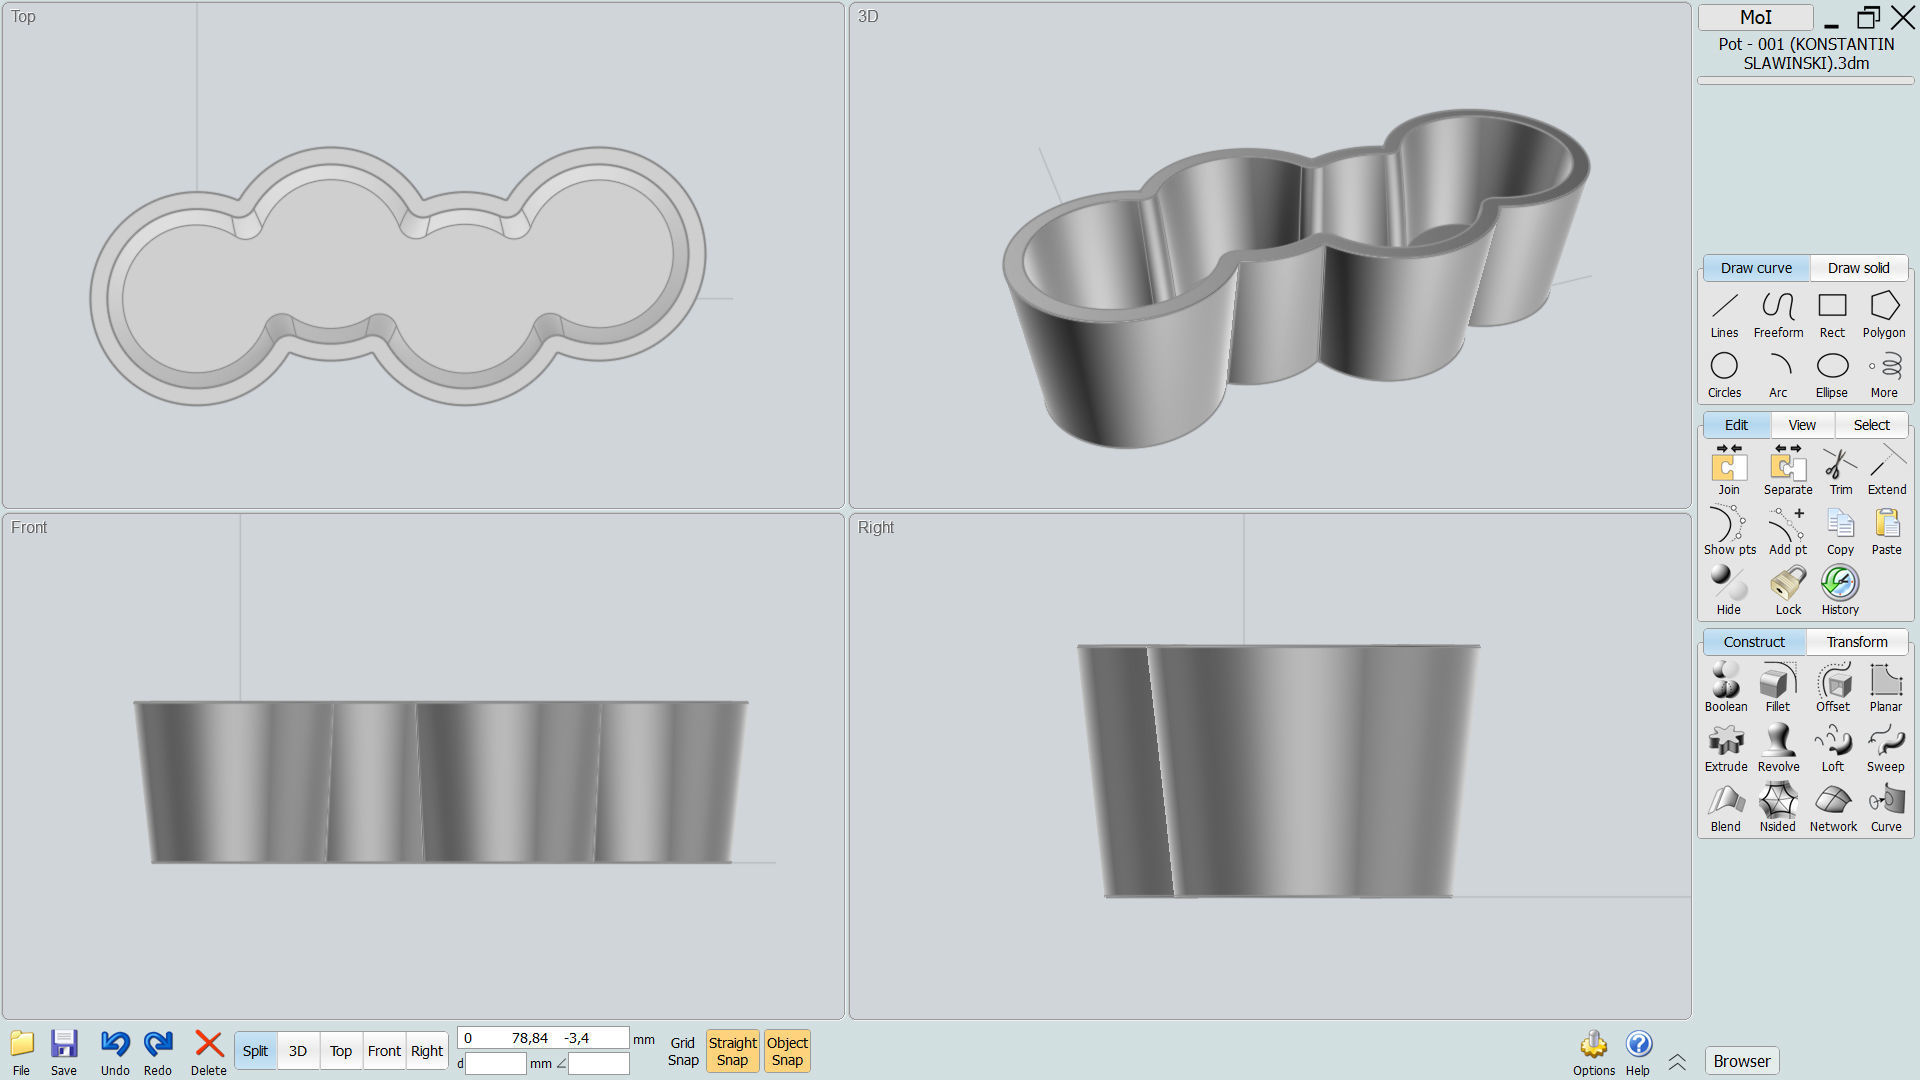Switch to Split viewport layout
Viewport: 1920px width, 1080px height.
255,1051
